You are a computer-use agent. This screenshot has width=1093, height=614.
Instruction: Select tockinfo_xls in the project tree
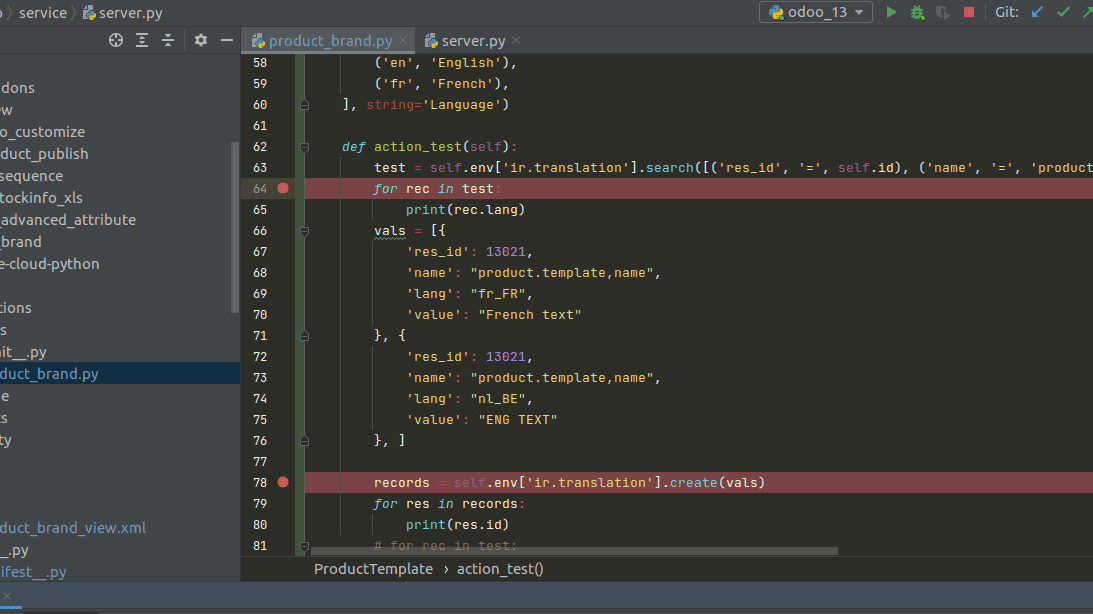[x=41, y=197]
